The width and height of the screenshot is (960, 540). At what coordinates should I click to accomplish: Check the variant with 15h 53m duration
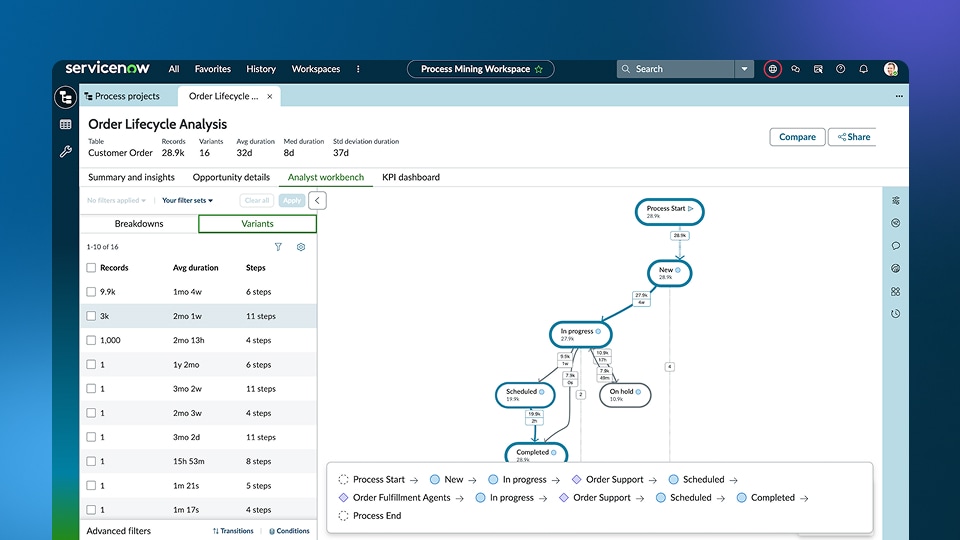[x=91, y=462]
